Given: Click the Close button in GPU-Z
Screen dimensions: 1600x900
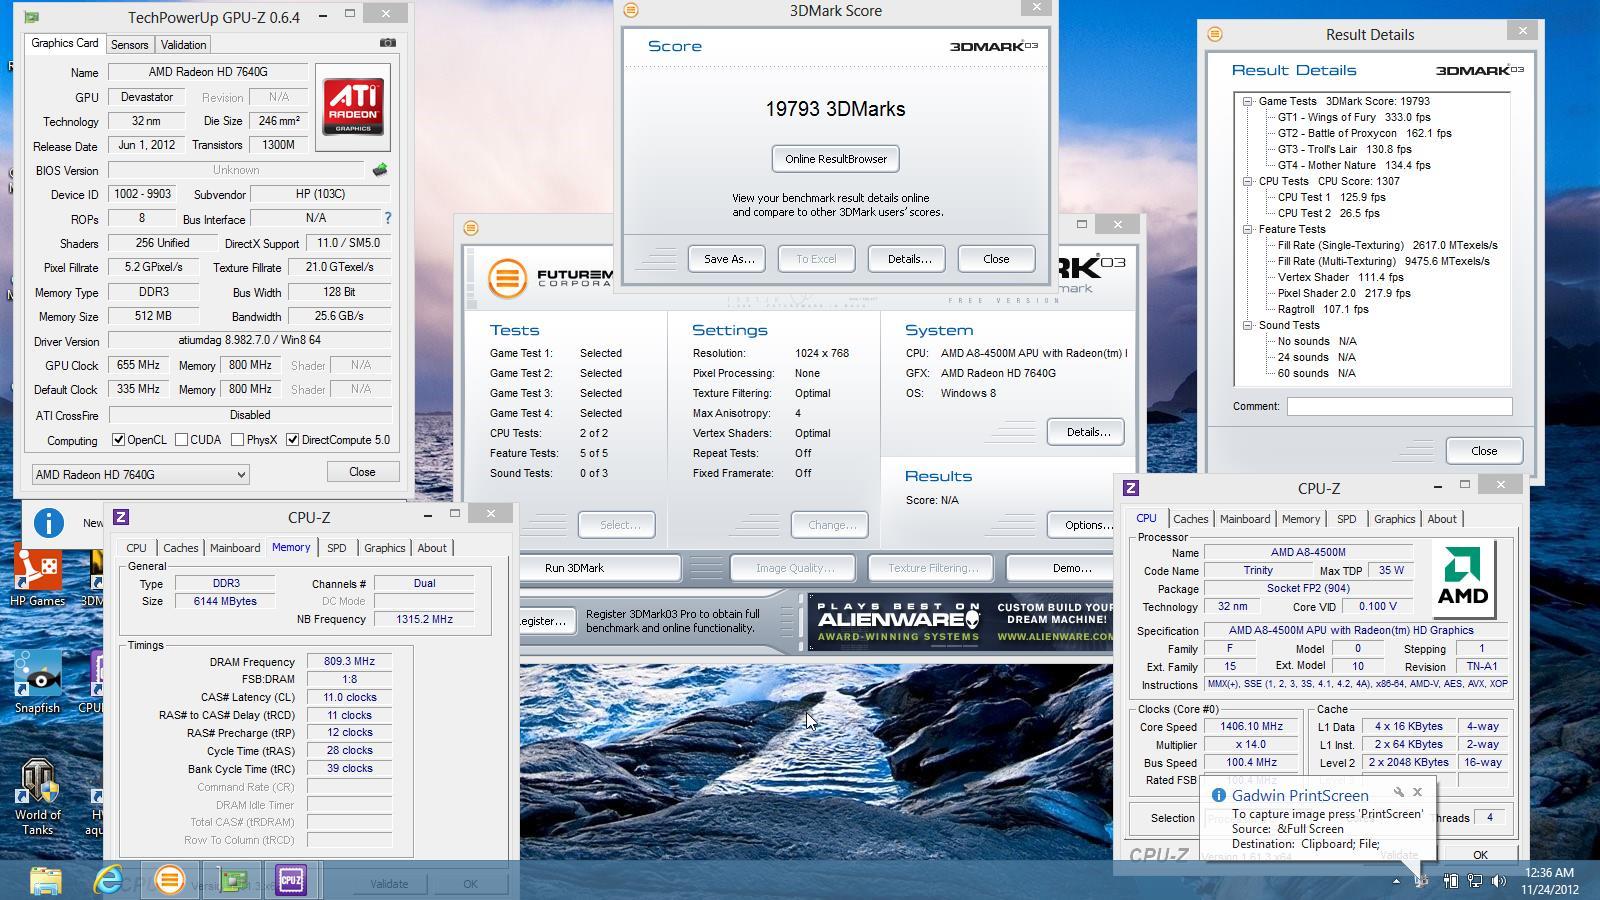Looking at the screenshot, I should click(362, 472).
